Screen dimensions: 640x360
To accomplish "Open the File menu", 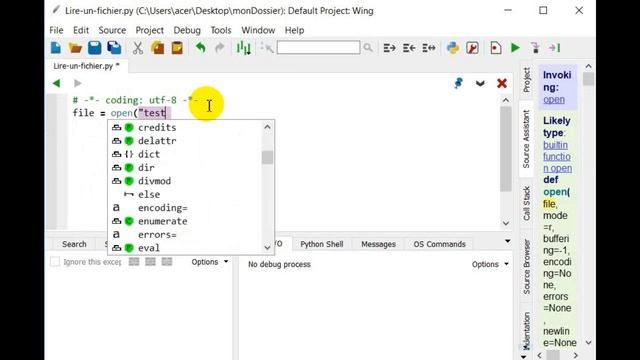I will pos(56,30).
